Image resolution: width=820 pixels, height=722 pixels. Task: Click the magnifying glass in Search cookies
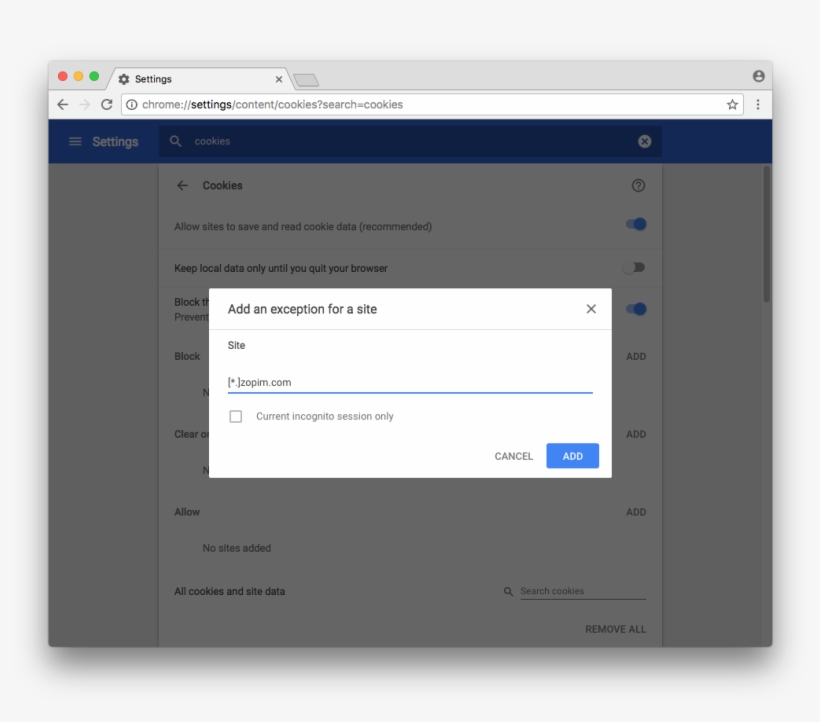508,591
